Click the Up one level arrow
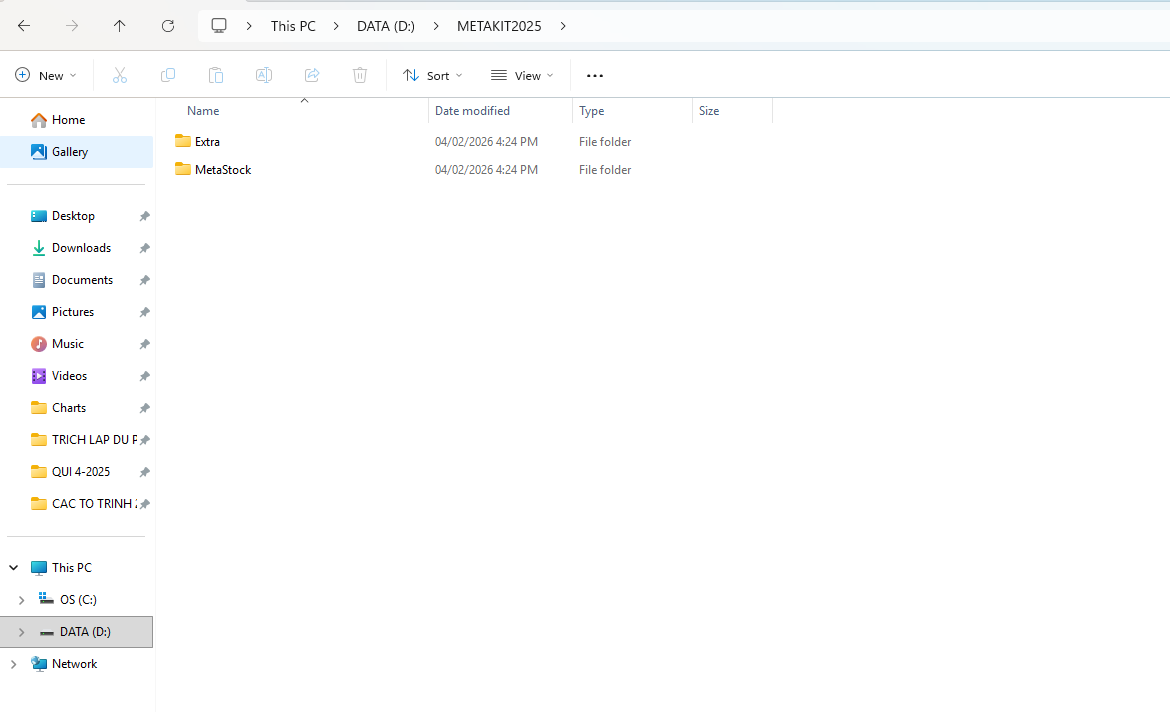 120,26
